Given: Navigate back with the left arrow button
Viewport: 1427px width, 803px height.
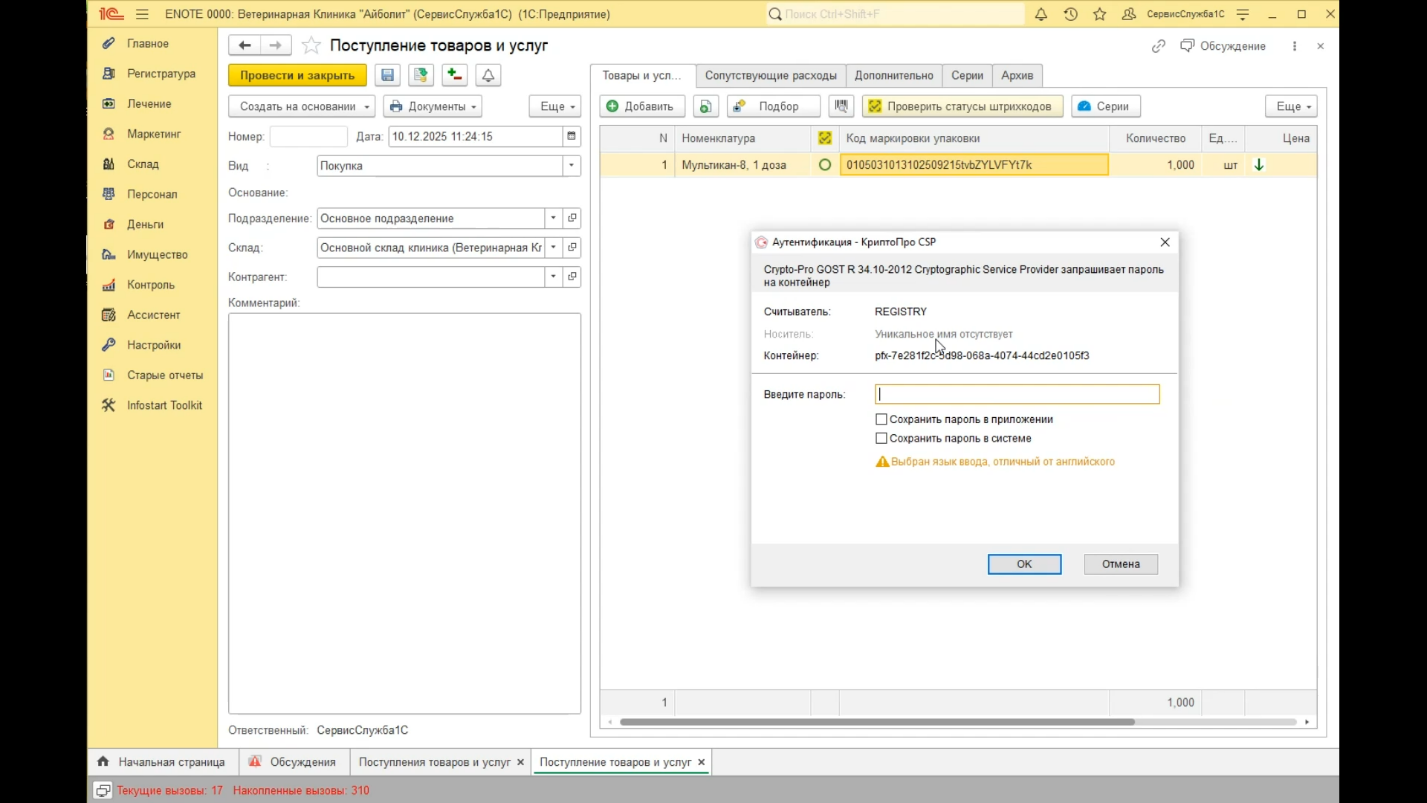Looking at the screenshot, I should click(x=245, y=46).
